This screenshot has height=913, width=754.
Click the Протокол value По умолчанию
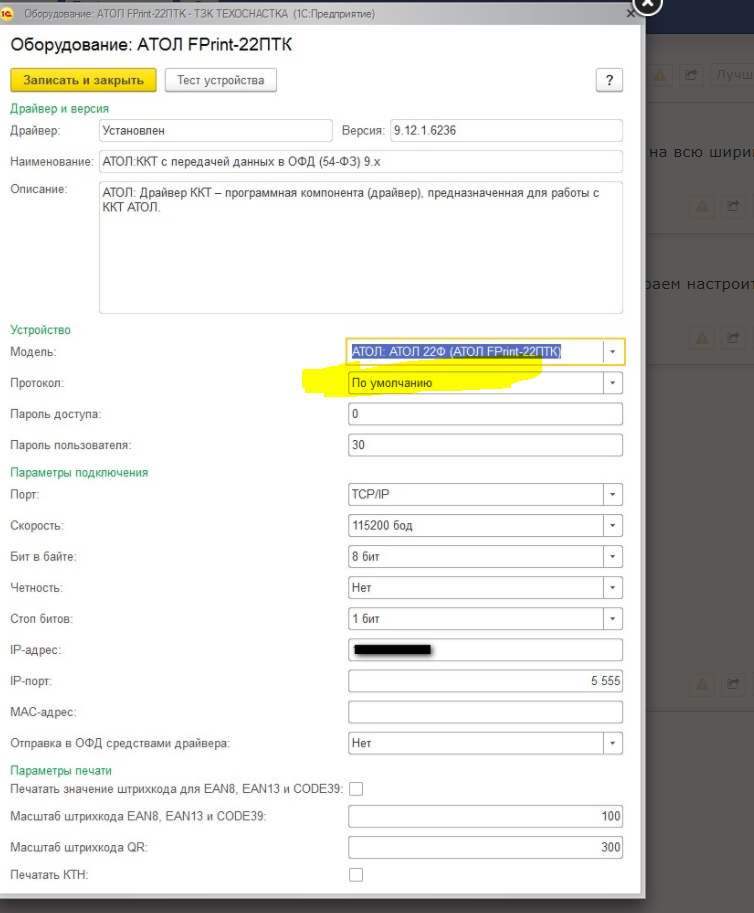coord(392,383)
